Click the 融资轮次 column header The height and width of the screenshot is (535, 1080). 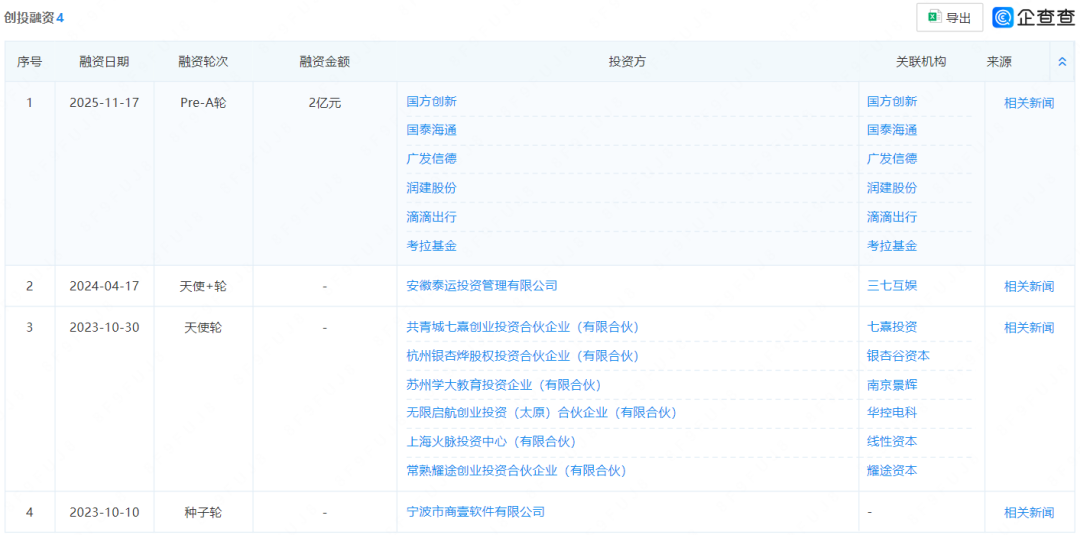(203, 62)
